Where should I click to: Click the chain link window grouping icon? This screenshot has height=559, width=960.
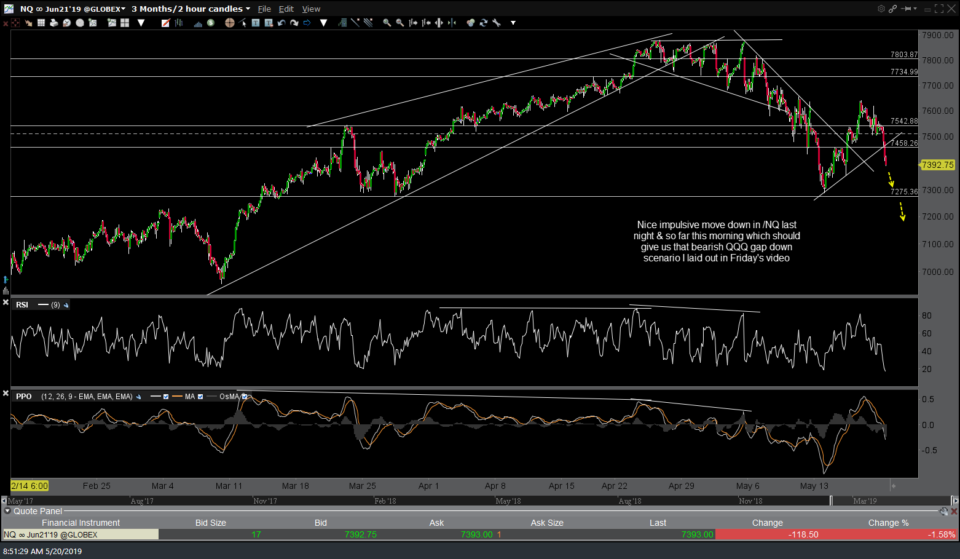pyautogui.click(x=893, y=9)
